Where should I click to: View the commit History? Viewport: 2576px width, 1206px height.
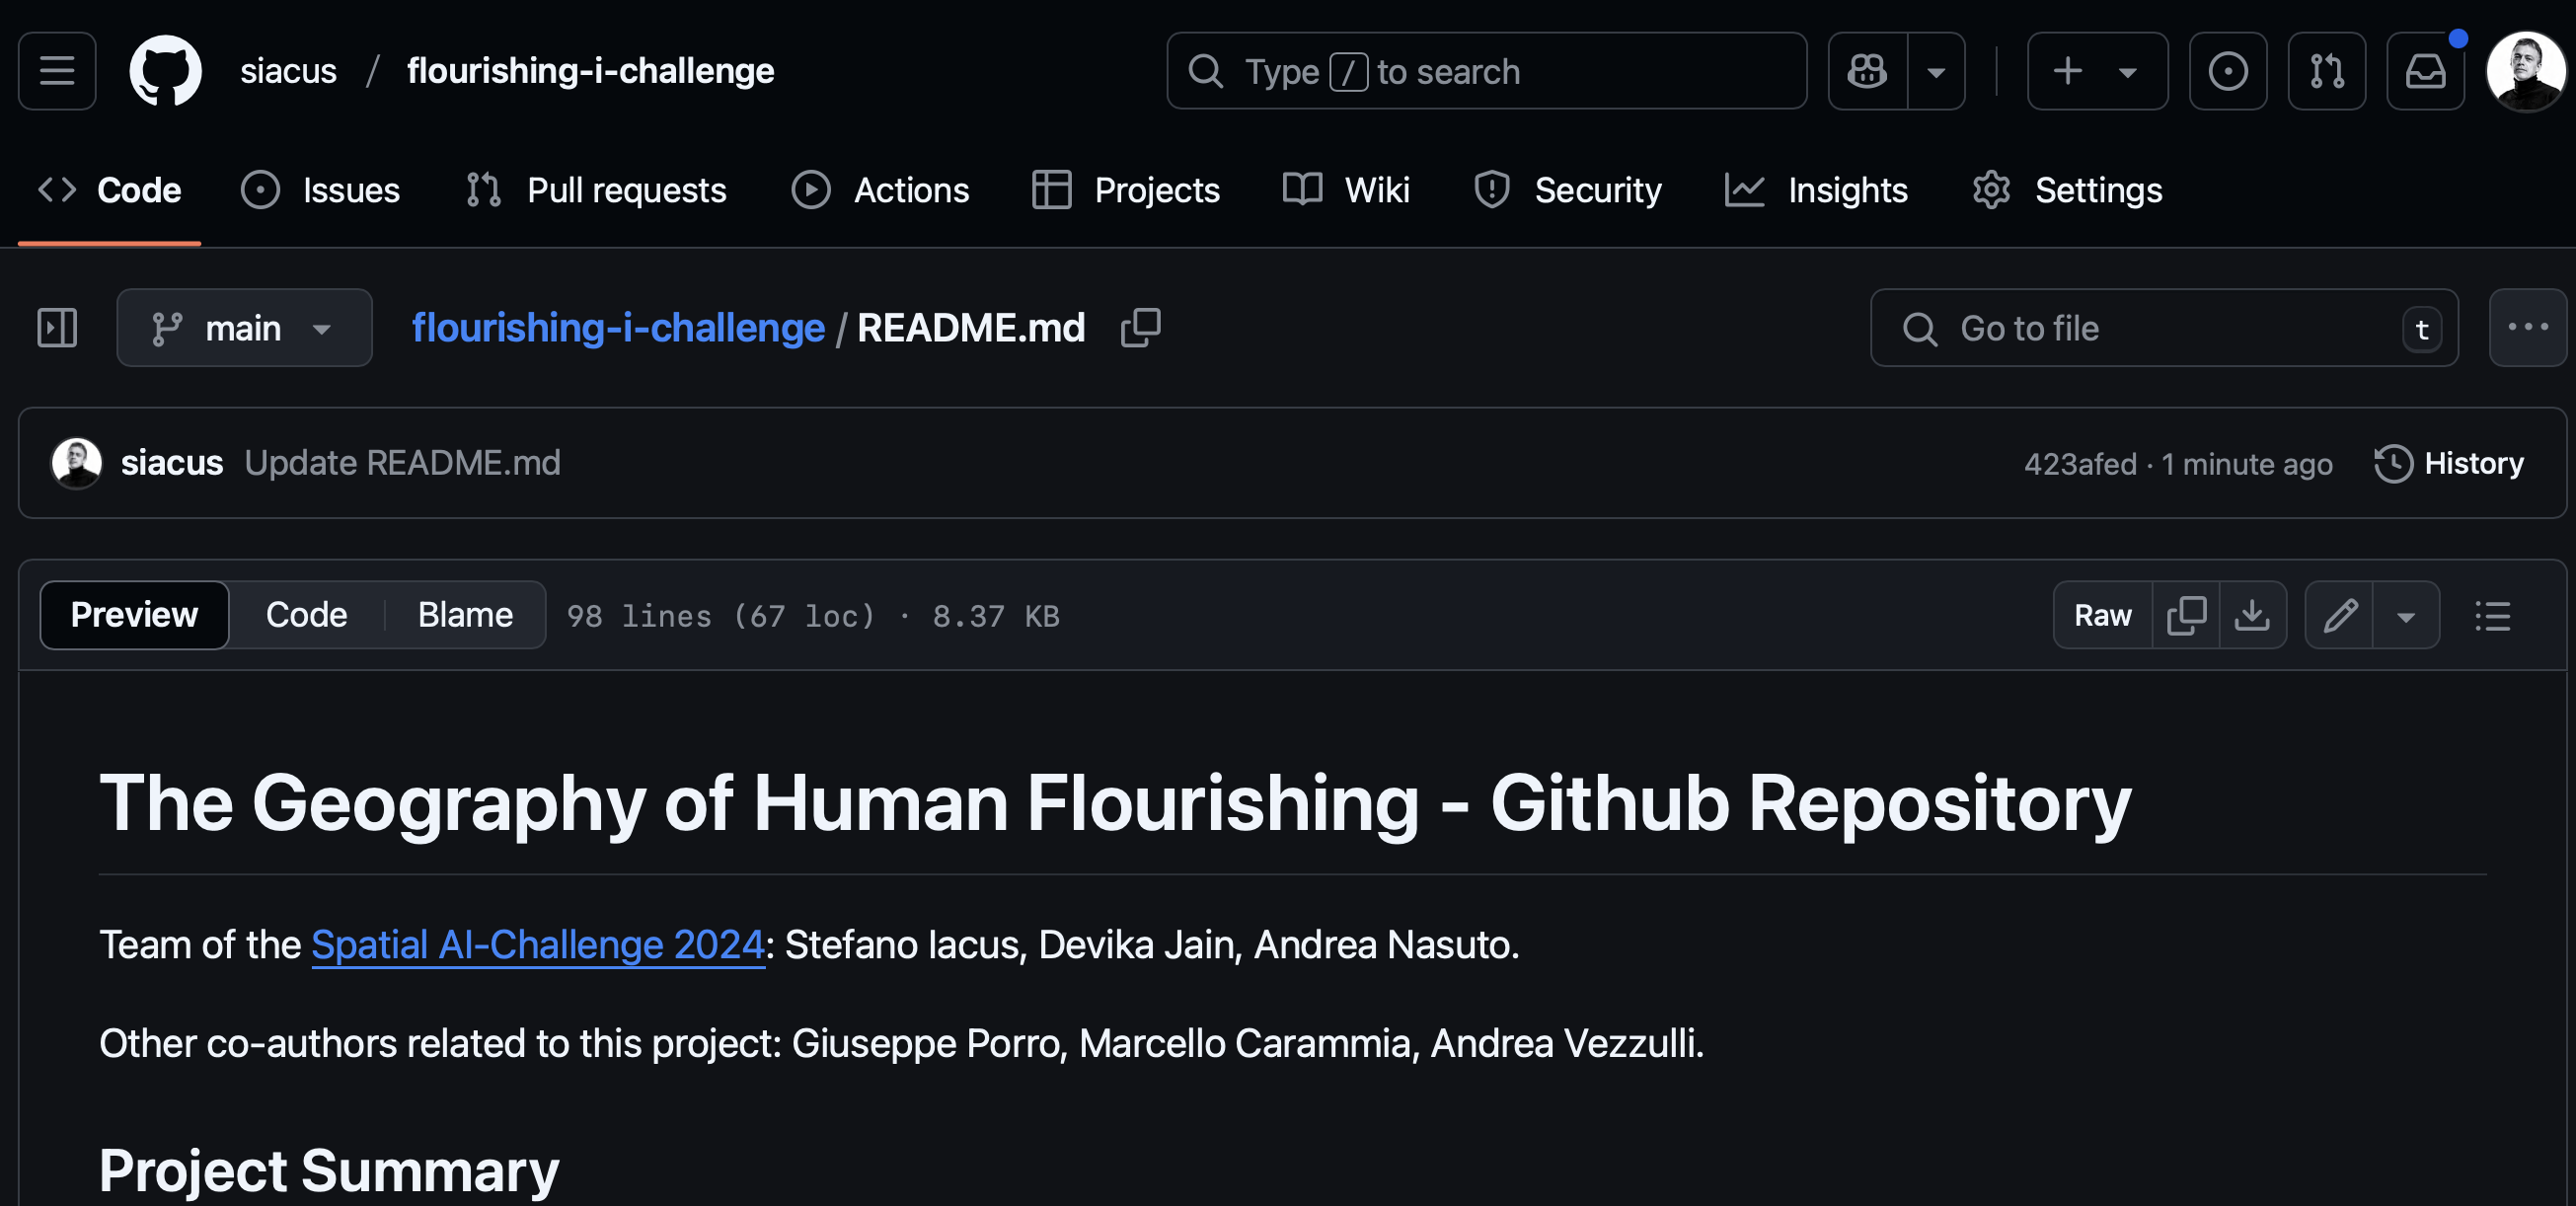(2448, 463)
